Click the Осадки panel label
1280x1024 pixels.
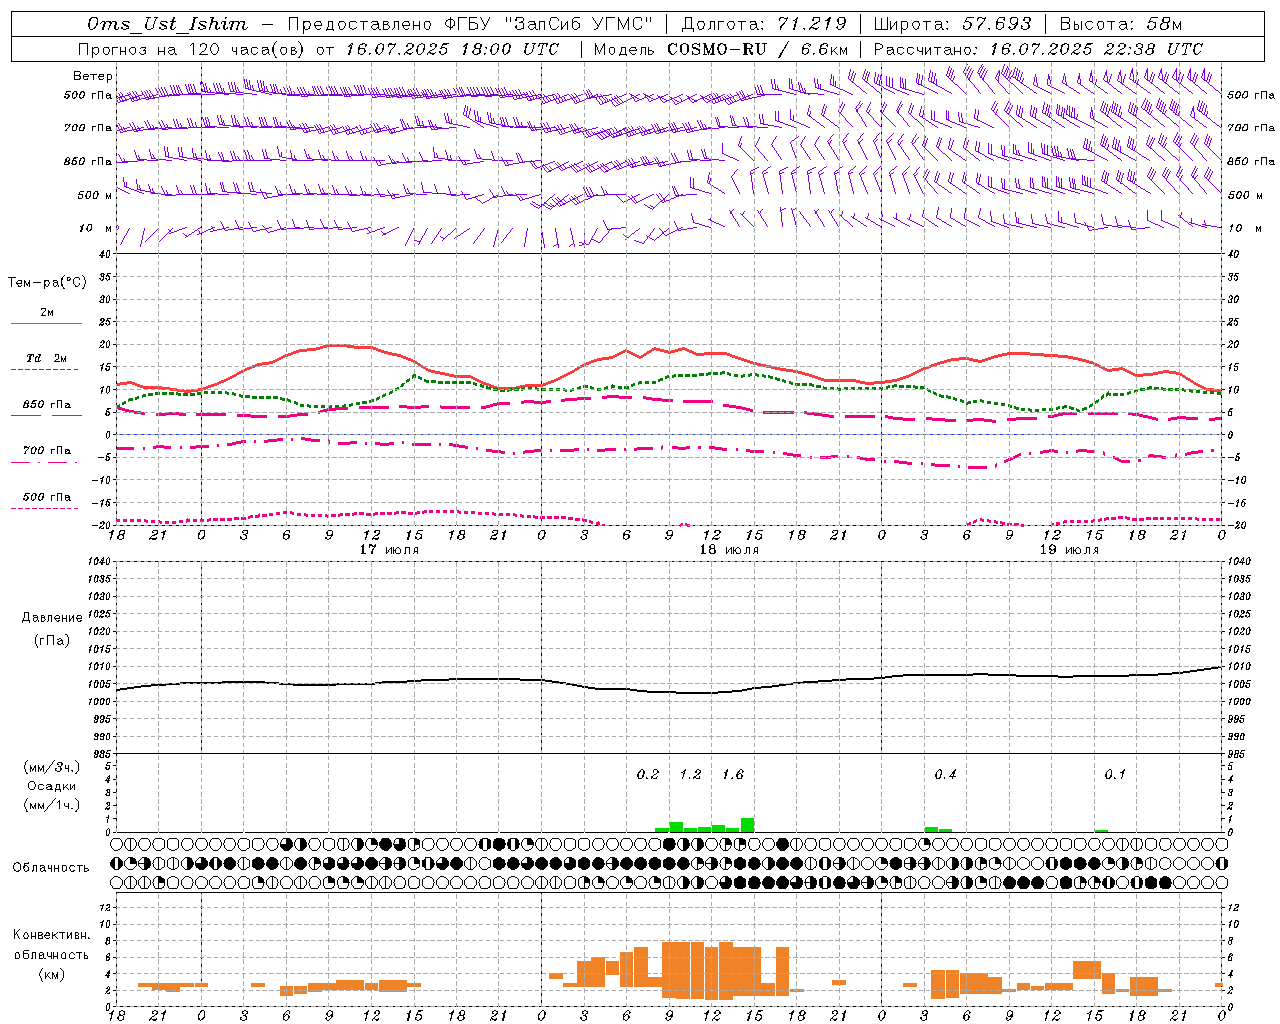pyautogui.click(x=52, y=786)
